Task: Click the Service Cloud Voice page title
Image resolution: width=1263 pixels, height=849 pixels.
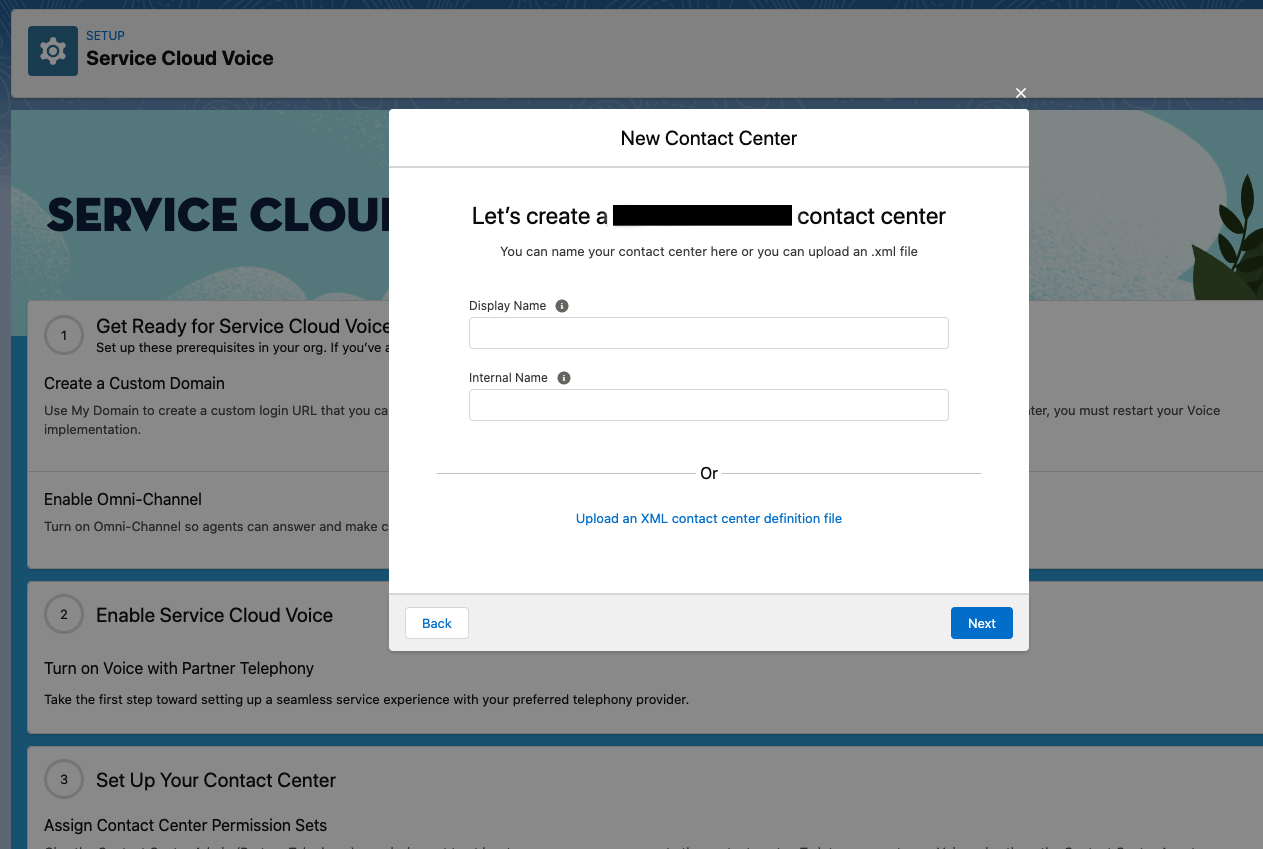Action: tap(180, 58)
